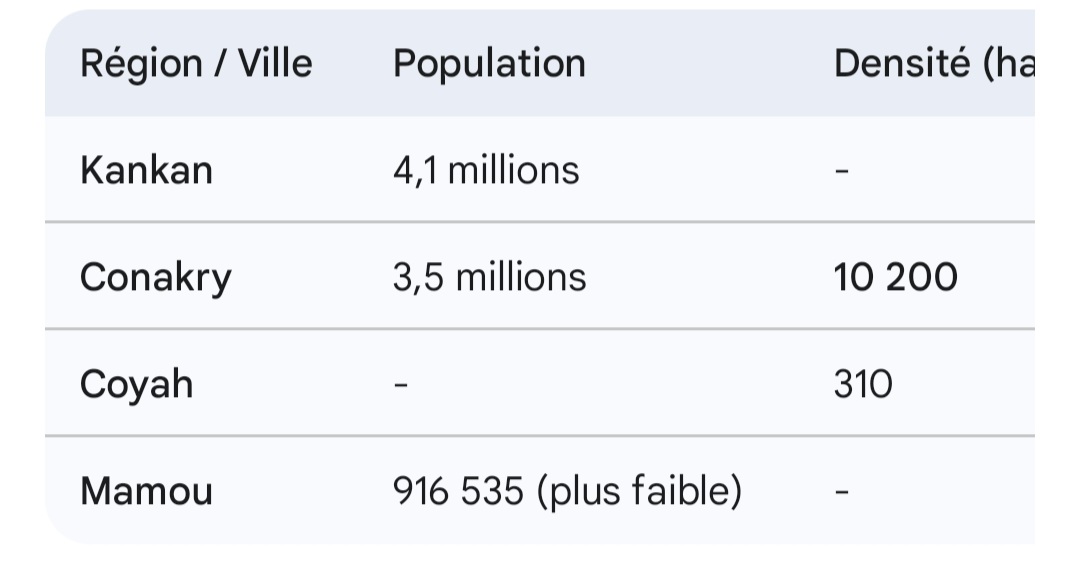Image resolution: width=1080 pixels, height=562 pixels.
Task: Click the word "millions" in Conakry's row
Action: pos(520,278)
